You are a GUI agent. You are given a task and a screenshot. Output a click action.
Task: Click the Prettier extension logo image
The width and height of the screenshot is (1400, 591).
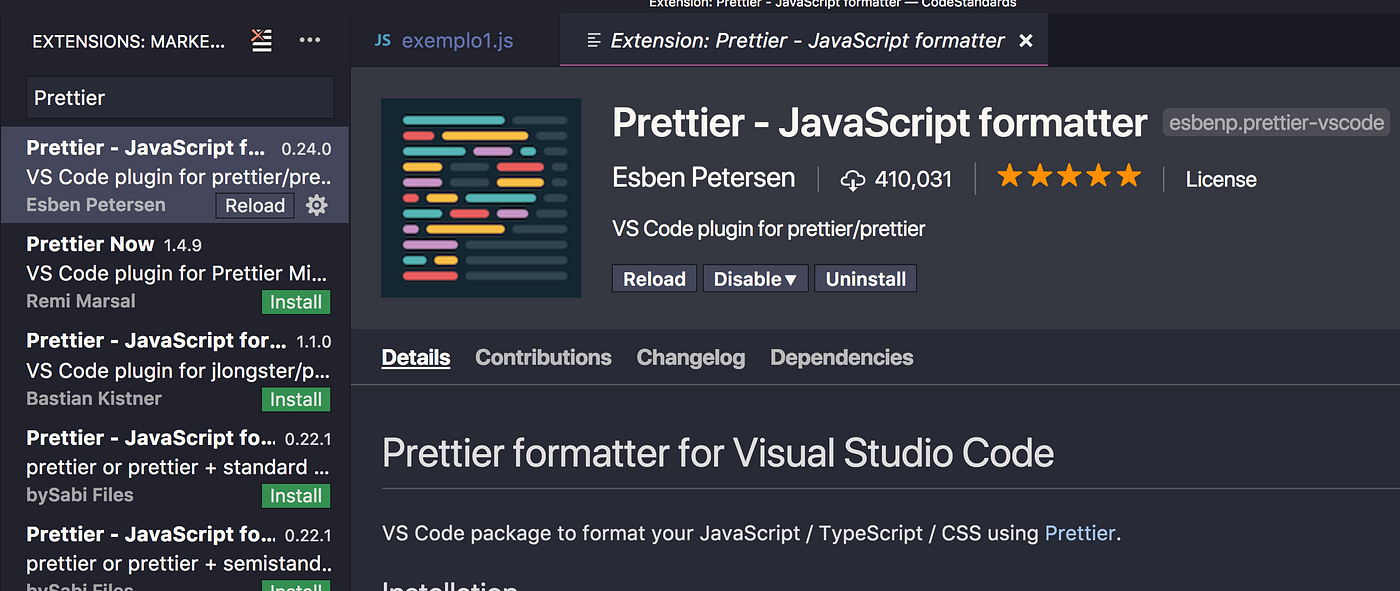(481, 197)
